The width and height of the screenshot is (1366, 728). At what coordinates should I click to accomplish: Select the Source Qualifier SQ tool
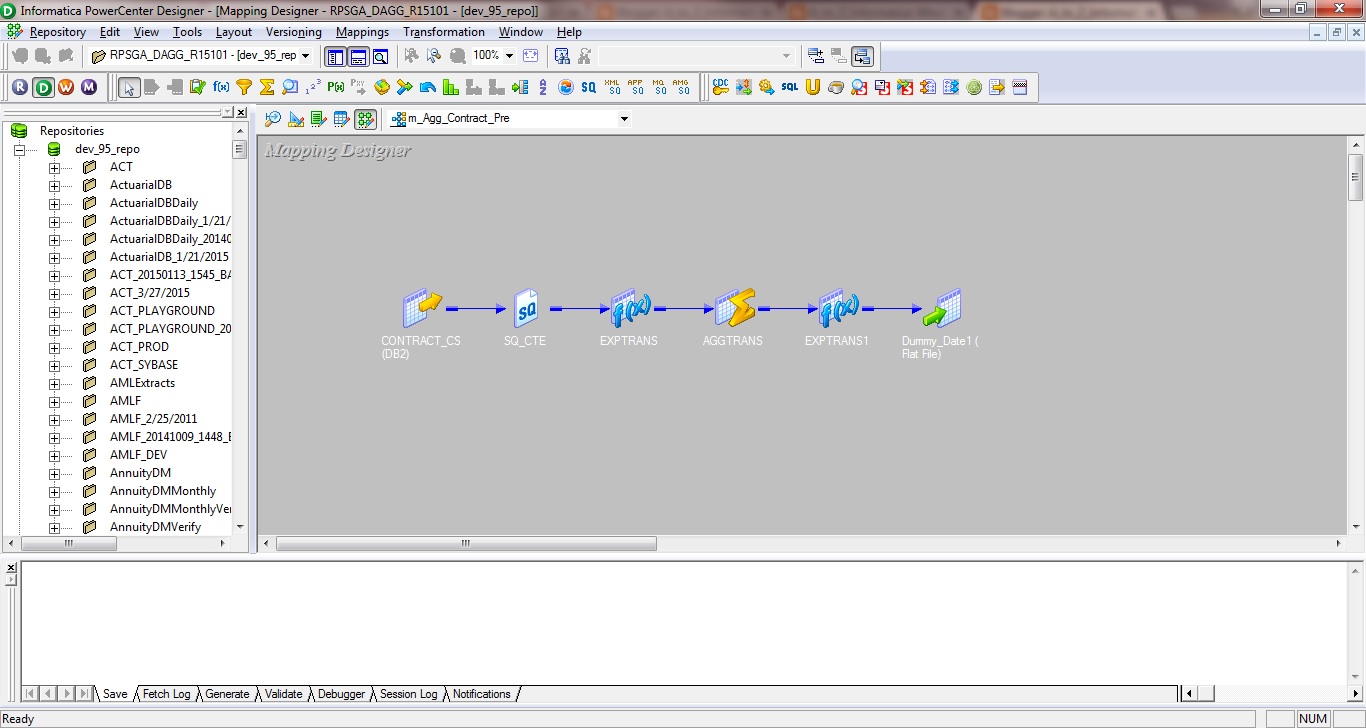[590, 87]
